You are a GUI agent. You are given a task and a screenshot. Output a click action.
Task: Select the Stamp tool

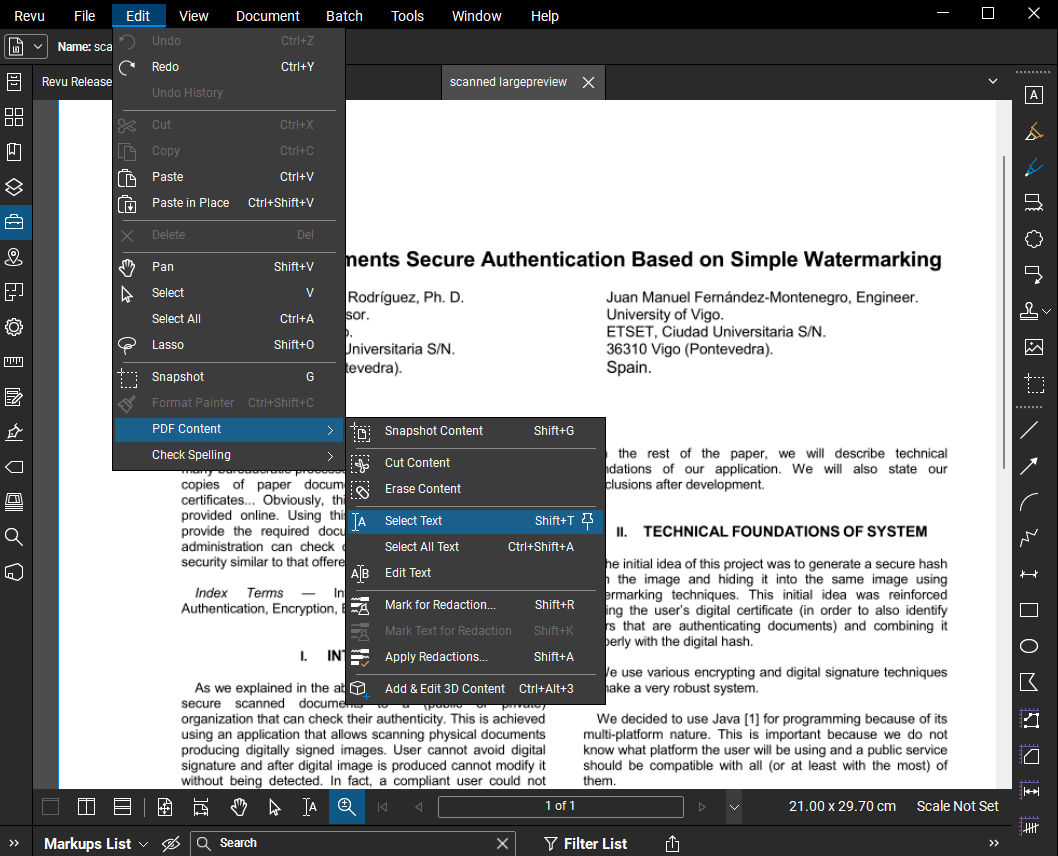tap(1030, 311)
